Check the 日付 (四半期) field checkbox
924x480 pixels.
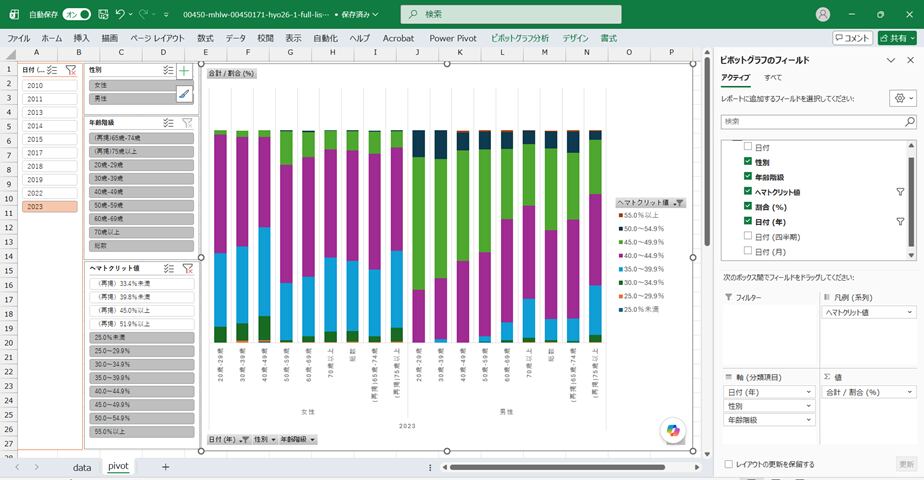[748, 236]
